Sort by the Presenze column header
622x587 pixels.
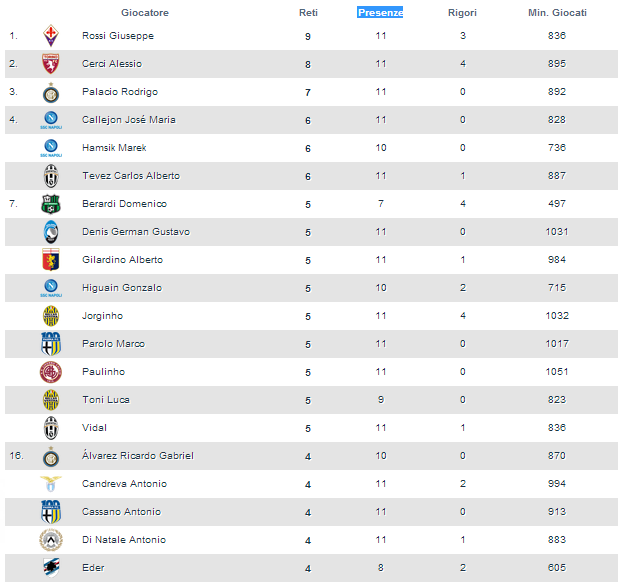[380, 13]
